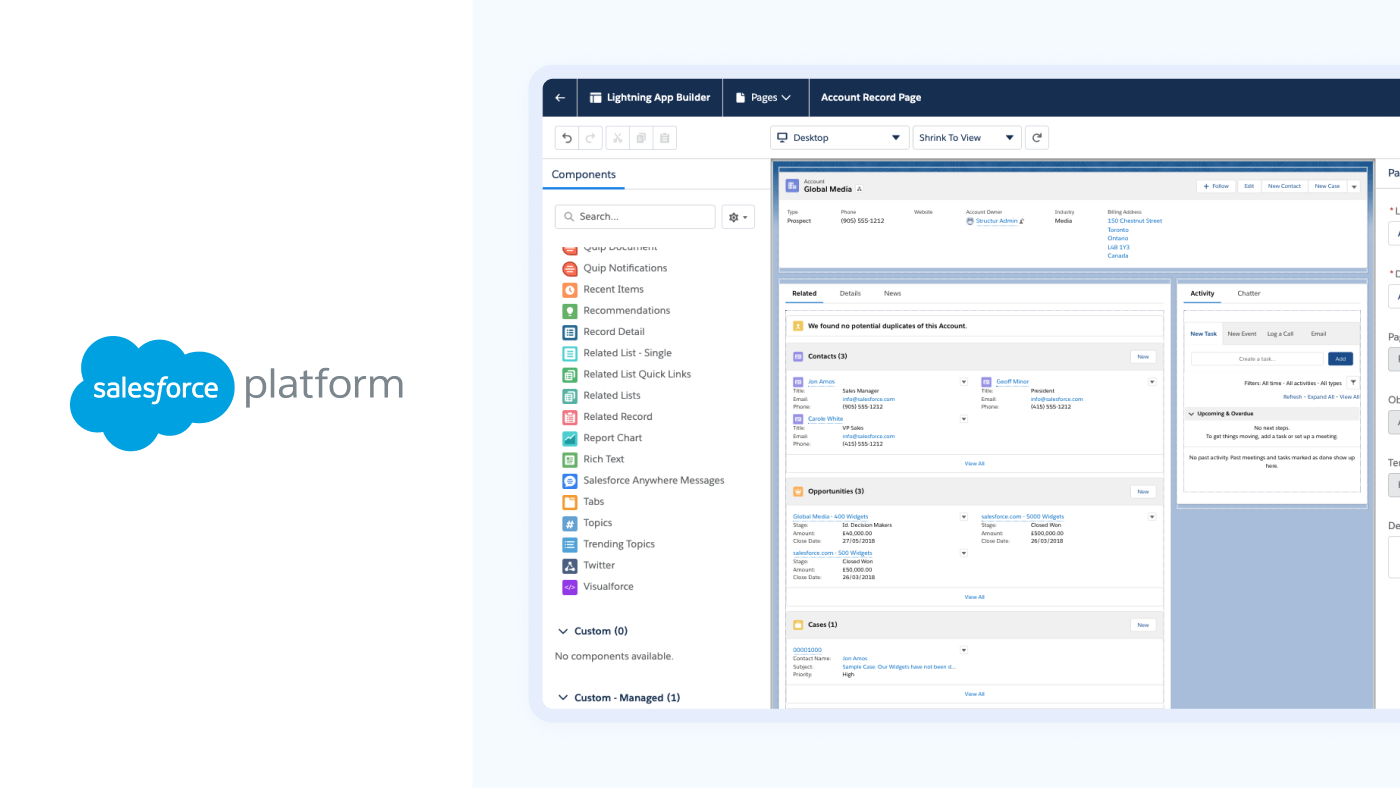Click the refresh canvas icon
The image size is (1400, 788).
1037,138
